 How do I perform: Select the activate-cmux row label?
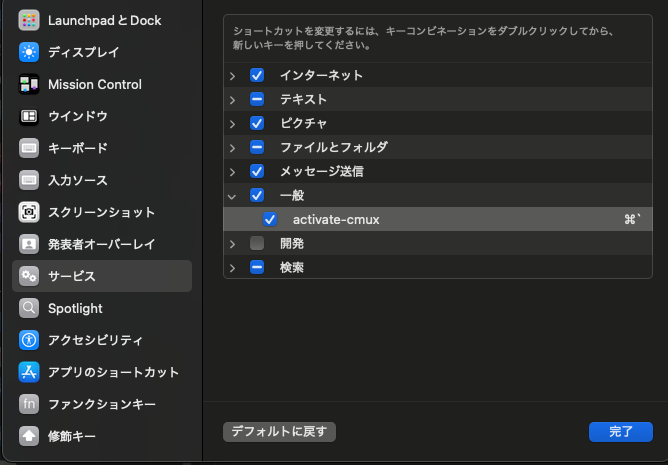[336, 220]
